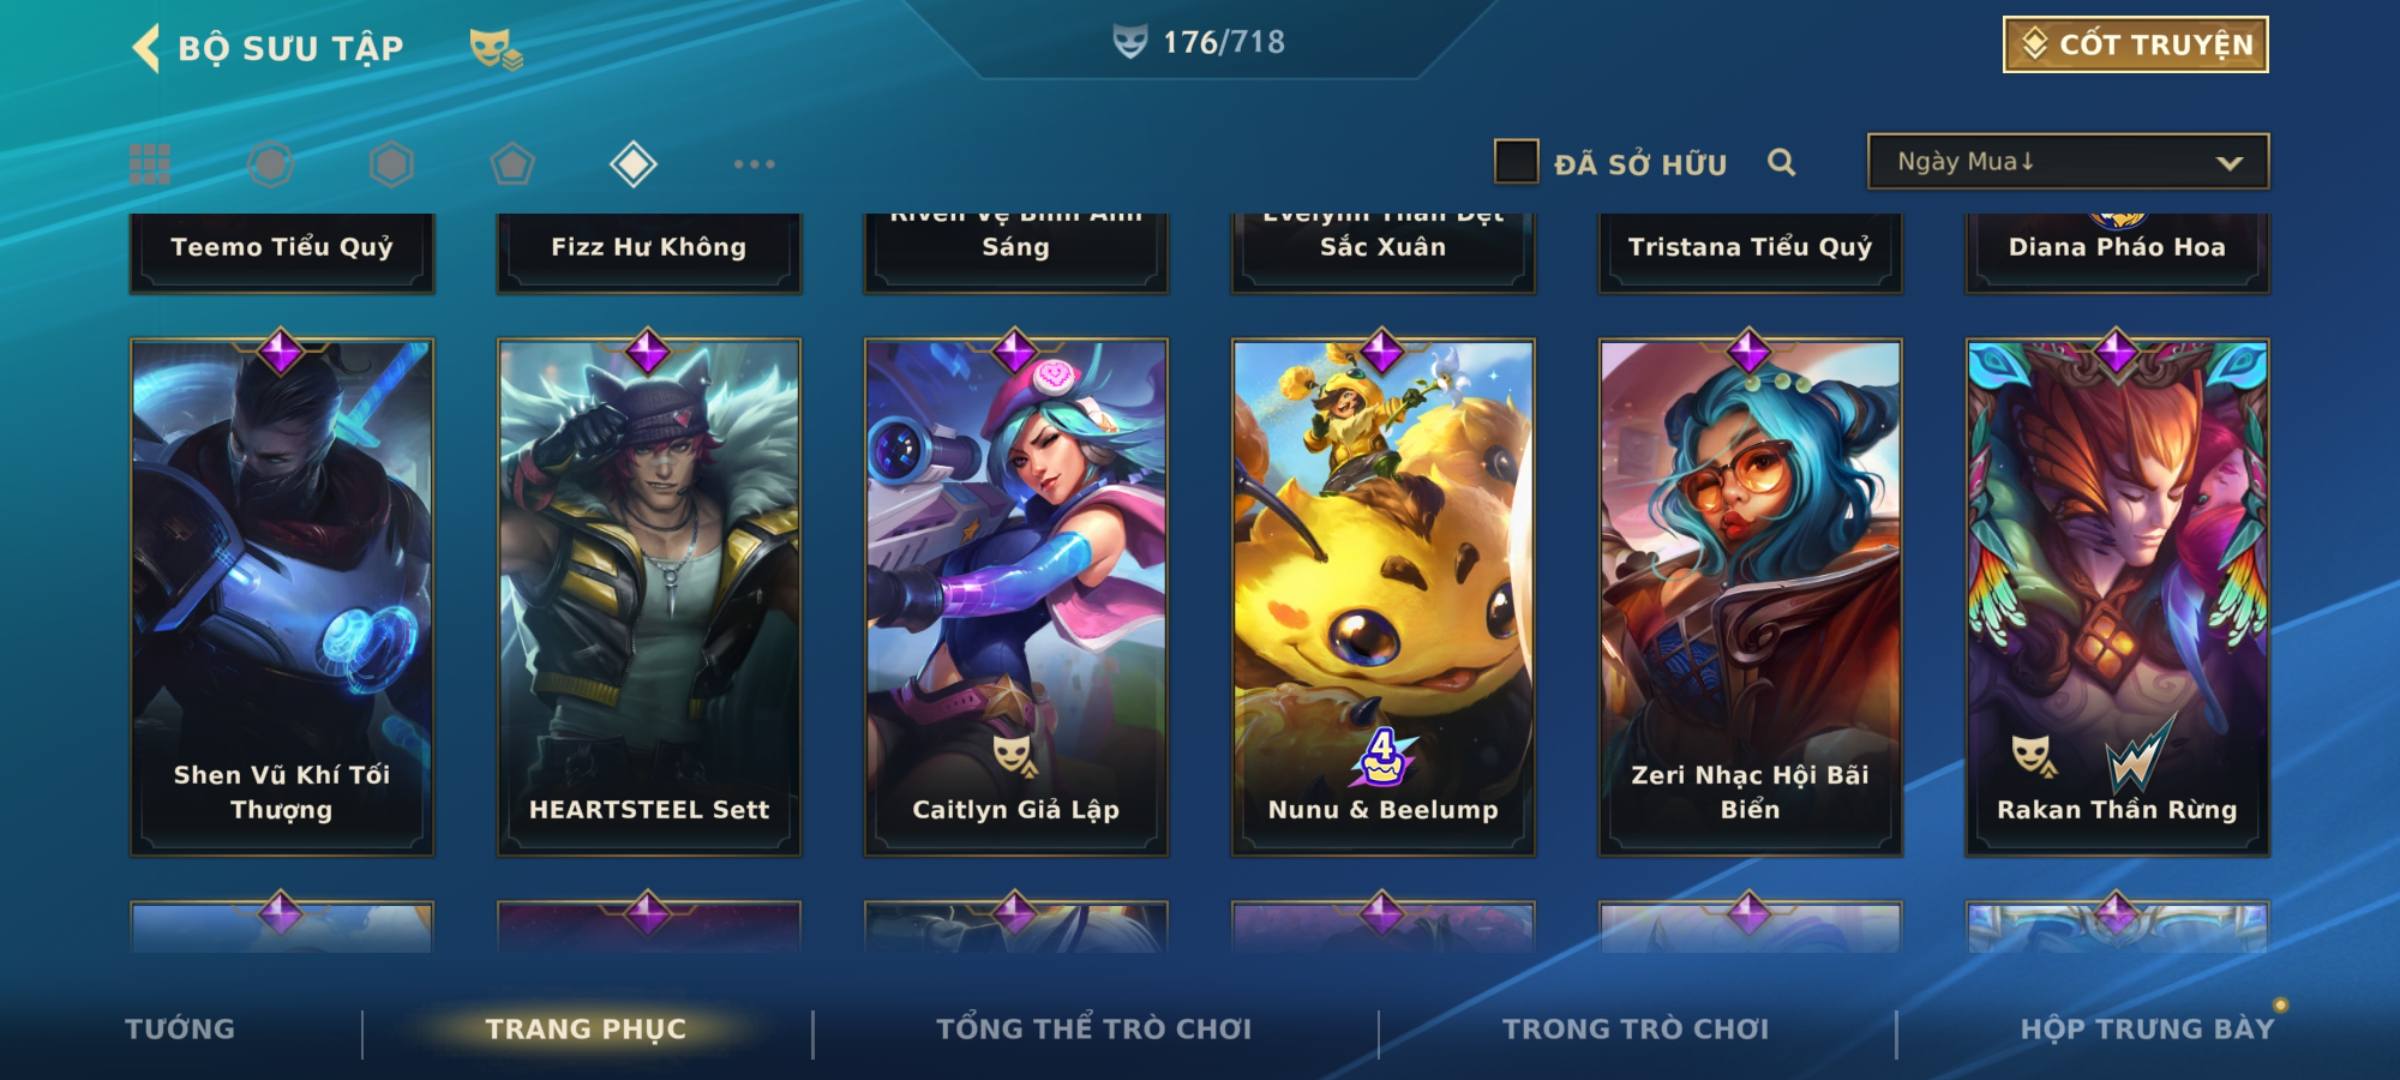Open the Ngày Mua sort dropdown

click(2068, 161)
